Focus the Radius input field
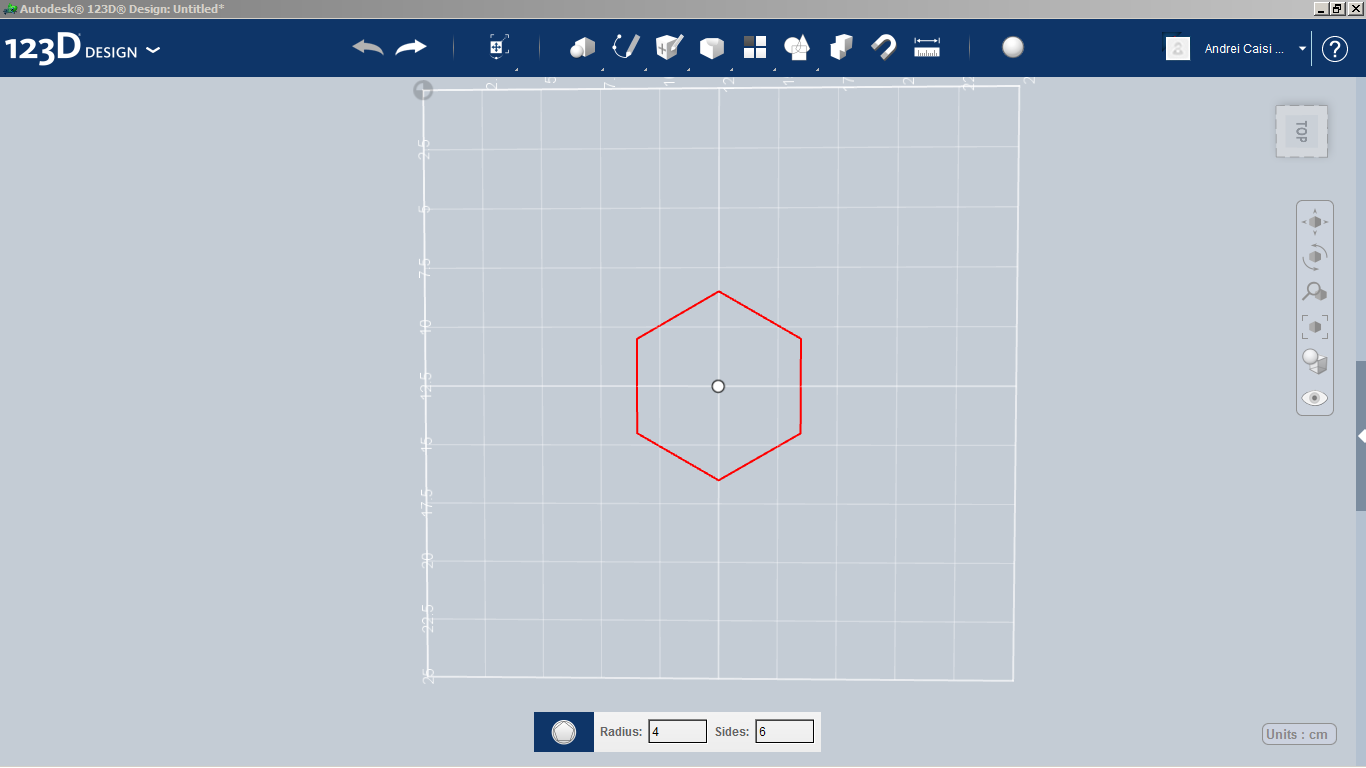Viewport: 1366px width, 768px height. (677, 732)
